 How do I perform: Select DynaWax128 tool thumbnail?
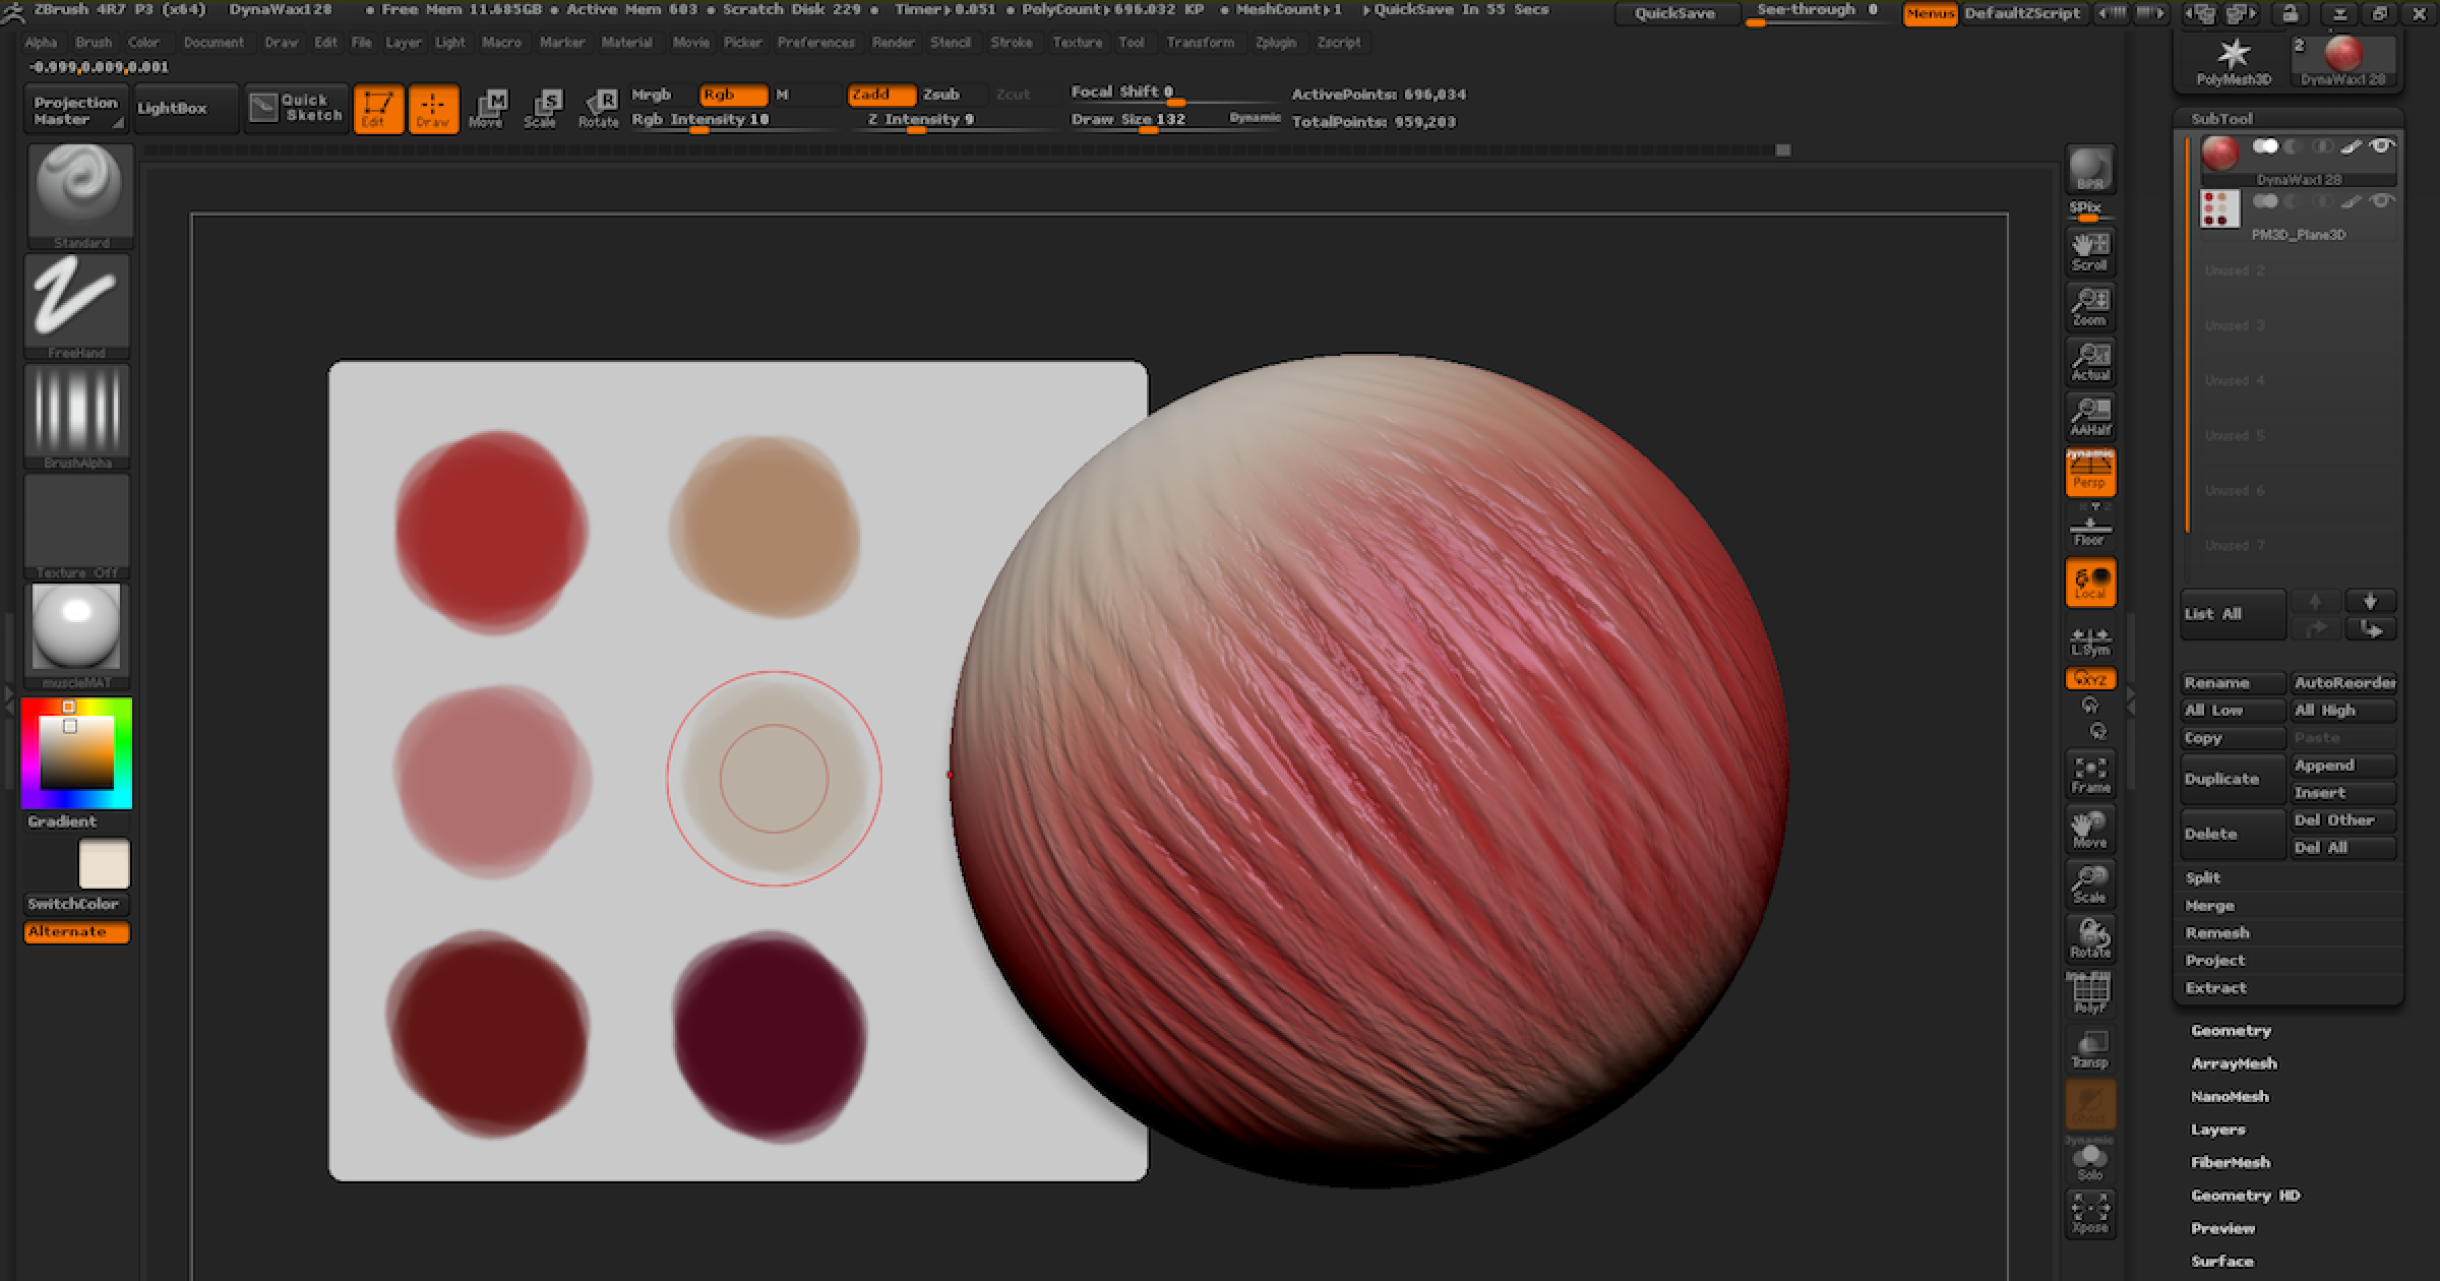point(2343,60)
